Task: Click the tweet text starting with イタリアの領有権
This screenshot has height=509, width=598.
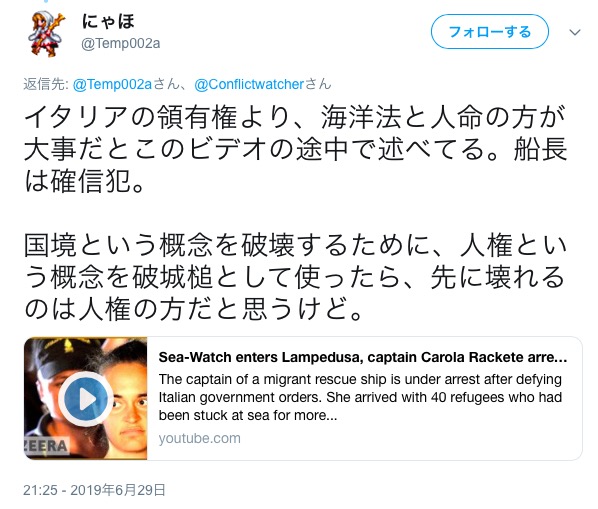Action: [x=296, y=149]
